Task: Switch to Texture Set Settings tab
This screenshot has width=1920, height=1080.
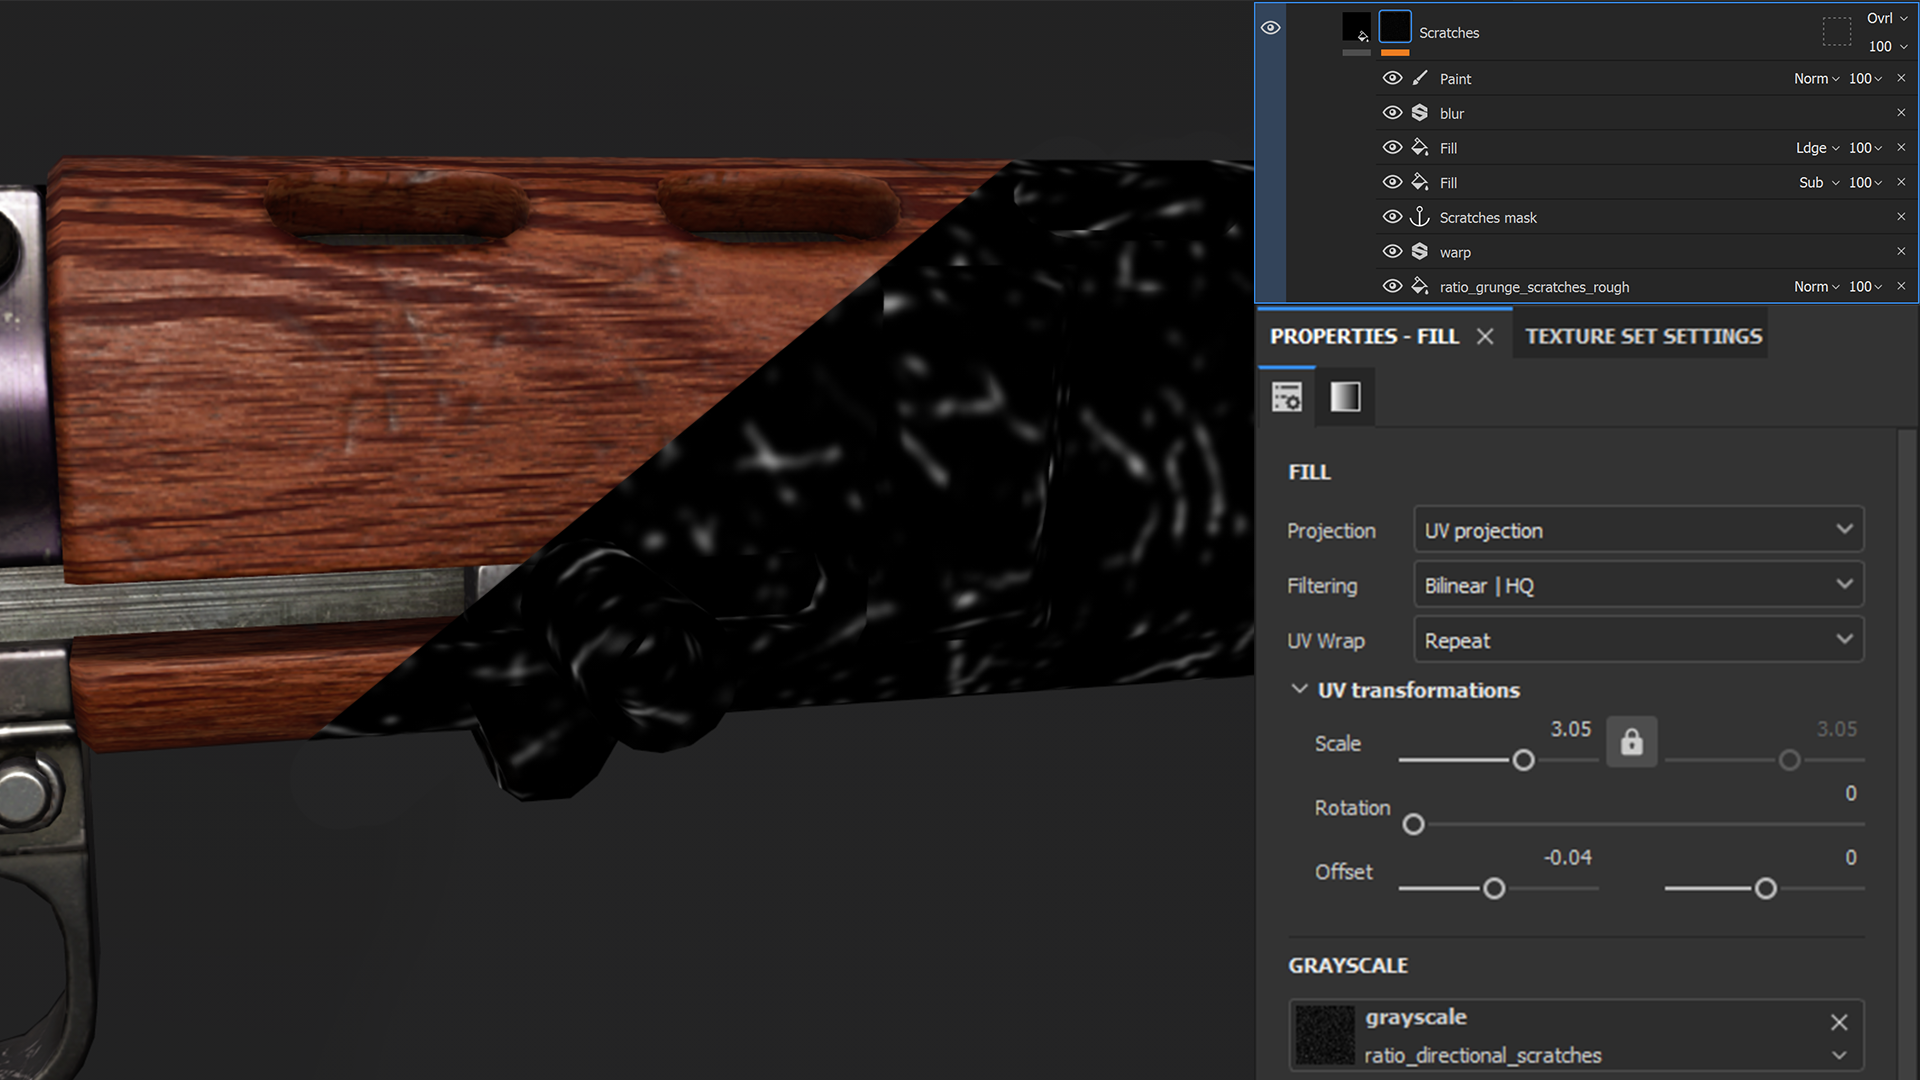Action: tap(1643, 336)
